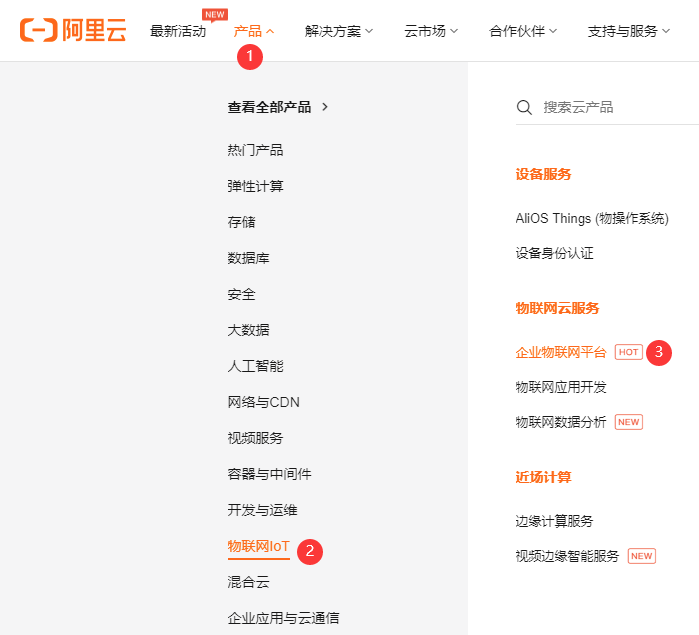Screen dimensions: 699x635
Task: Select 网络与CDN category
Action: pos(263,402)
